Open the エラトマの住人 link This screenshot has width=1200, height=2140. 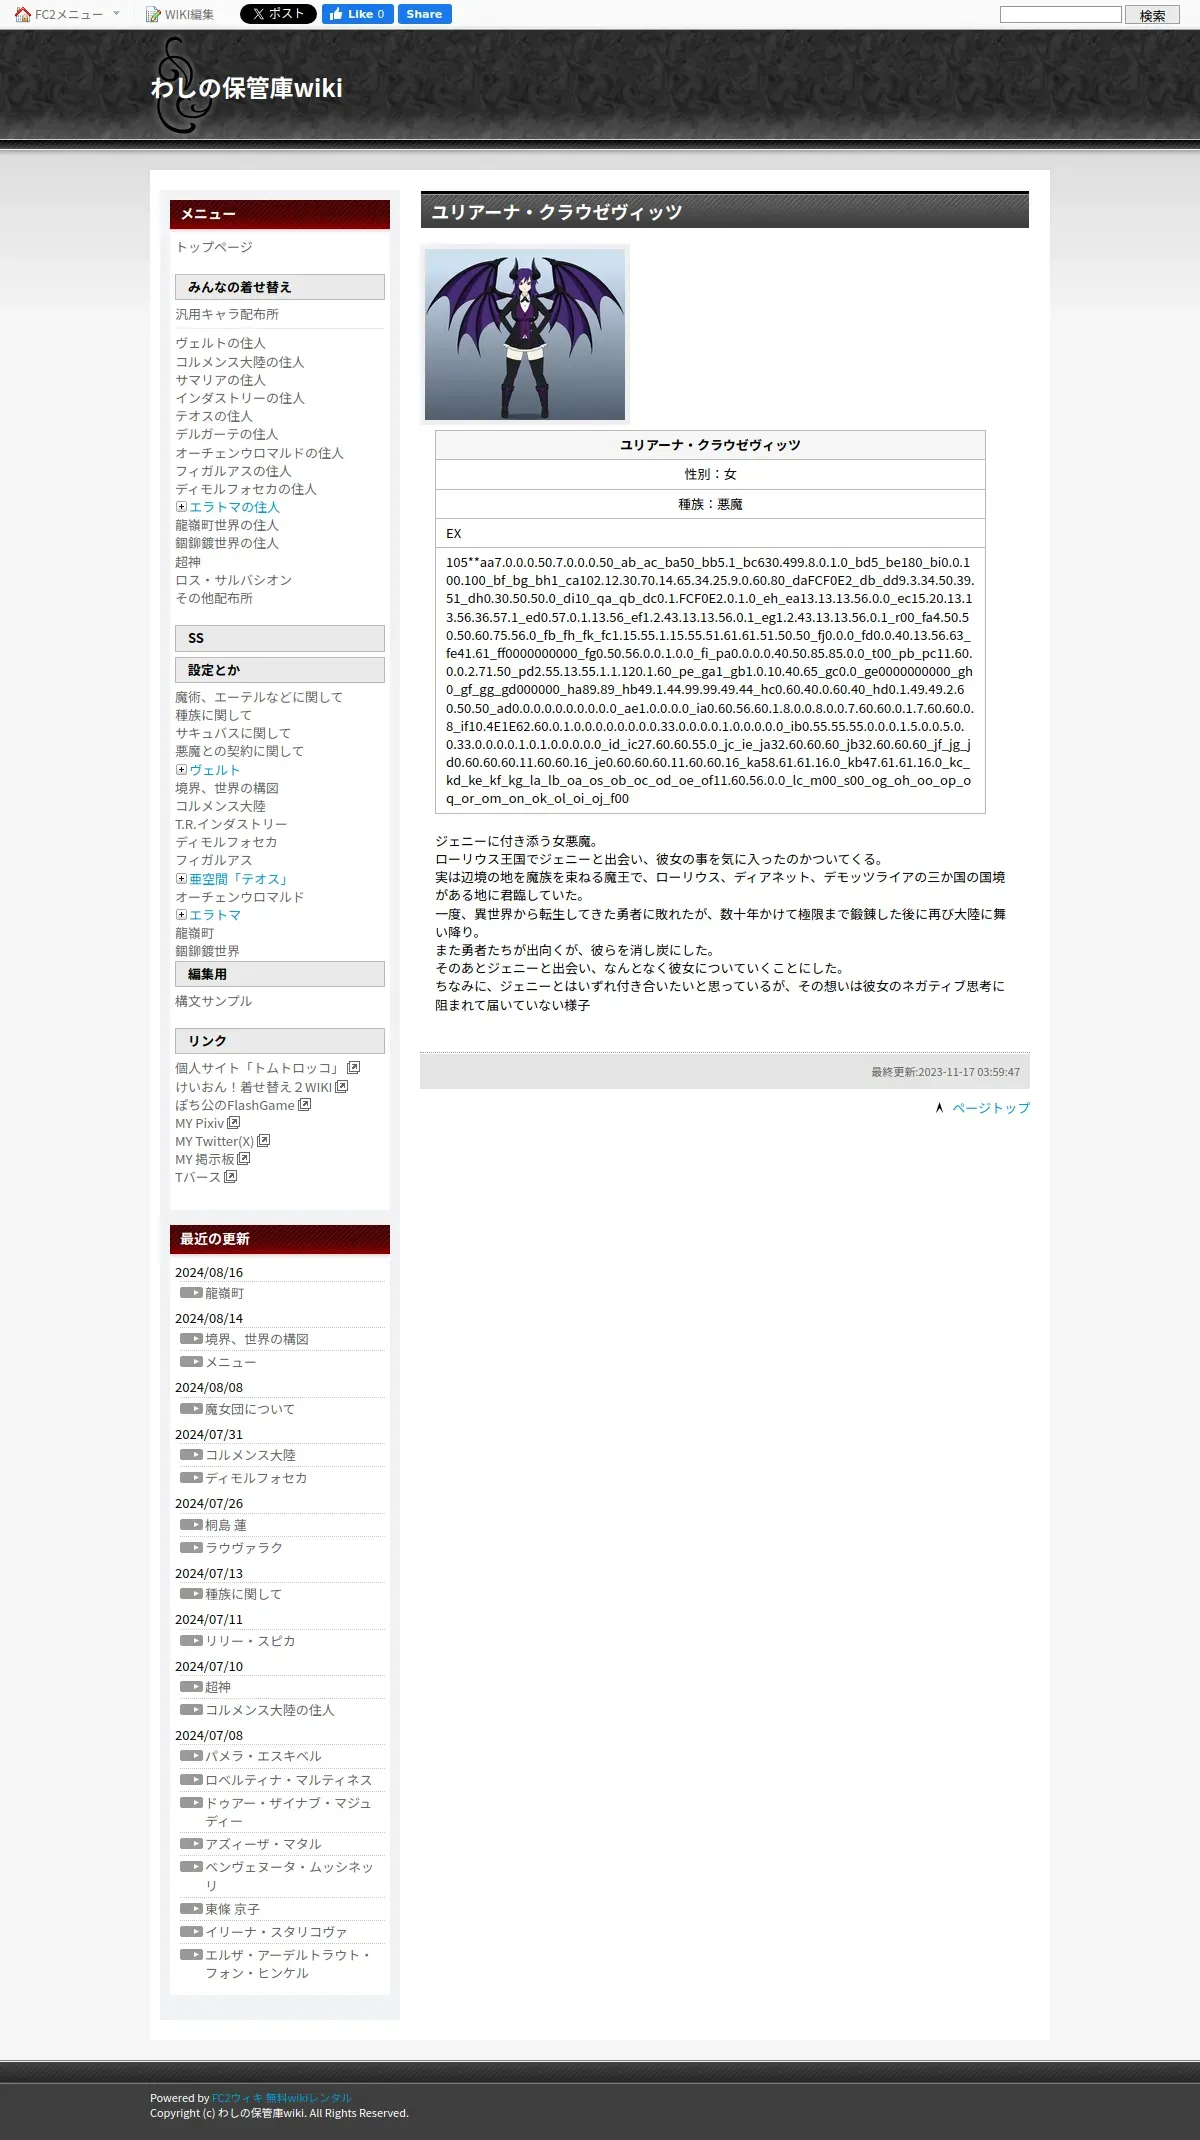point(234,507)
